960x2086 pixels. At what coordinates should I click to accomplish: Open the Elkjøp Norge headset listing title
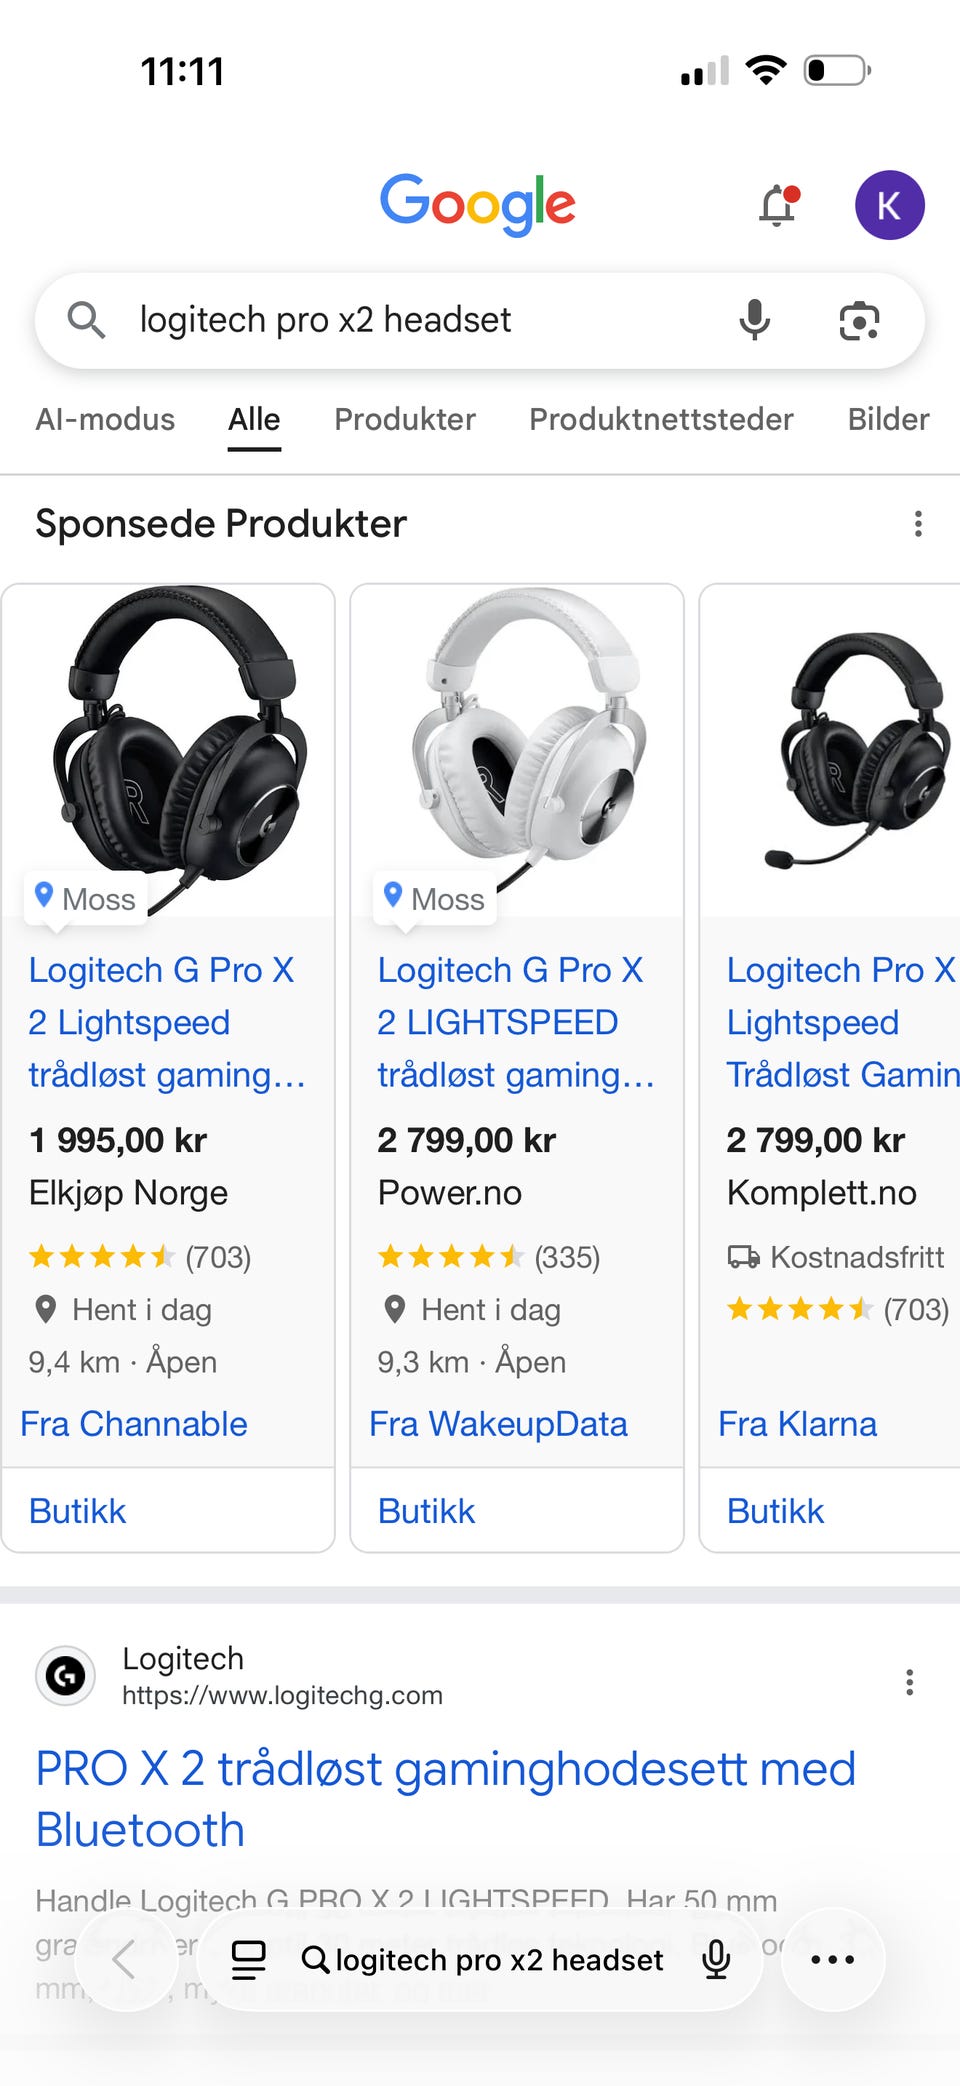[x=167, y=1022]
